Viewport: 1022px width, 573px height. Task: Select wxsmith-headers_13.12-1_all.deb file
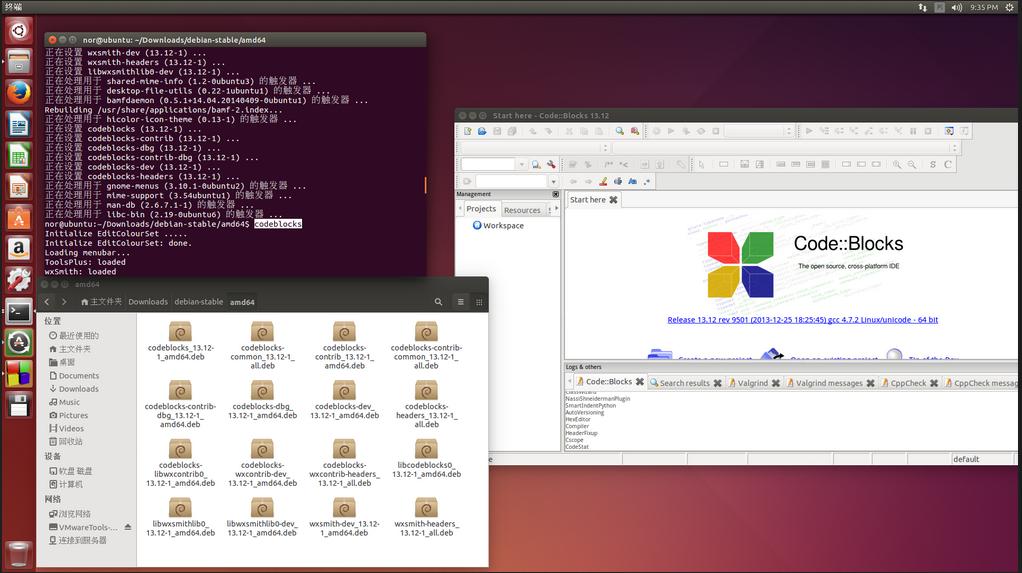(426, 517)
